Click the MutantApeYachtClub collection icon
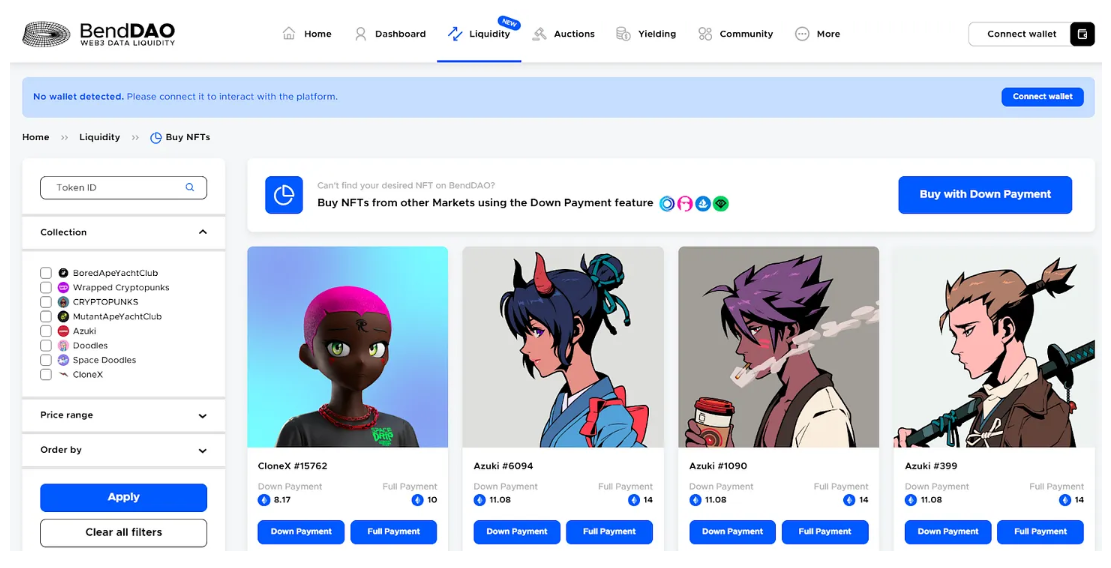This screenshot has height=568, width=1111. tap(63, 317)
